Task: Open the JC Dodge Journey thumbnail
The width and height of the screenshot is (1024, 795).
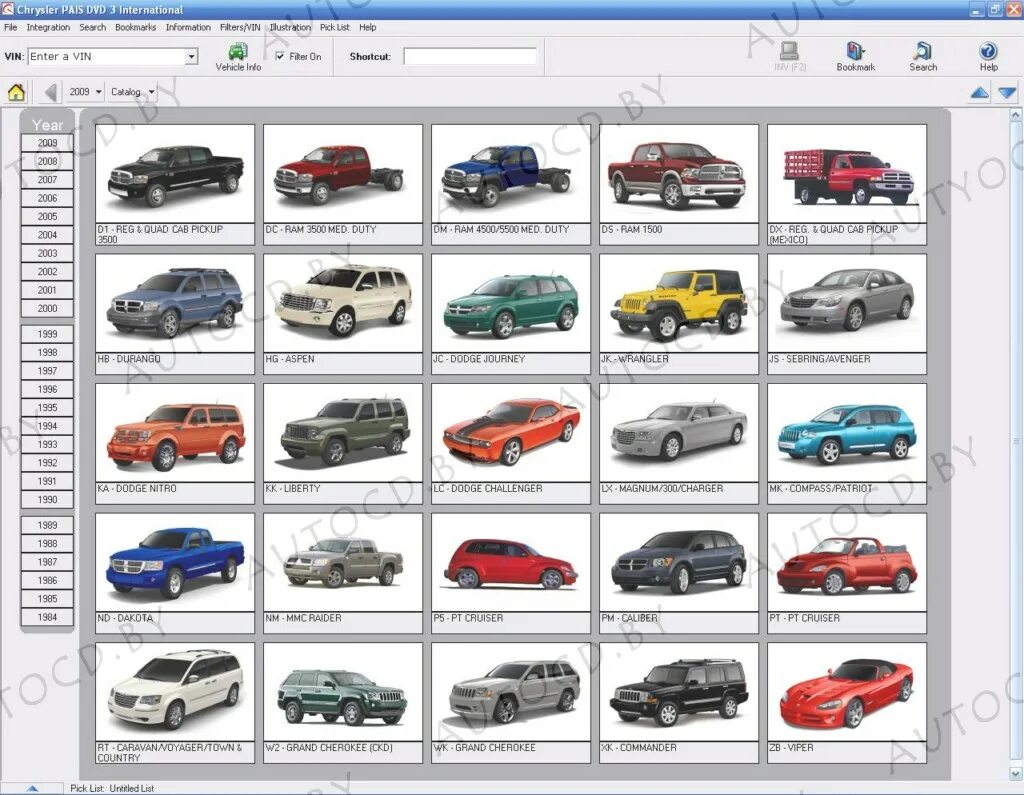Action: pos(511,304)
